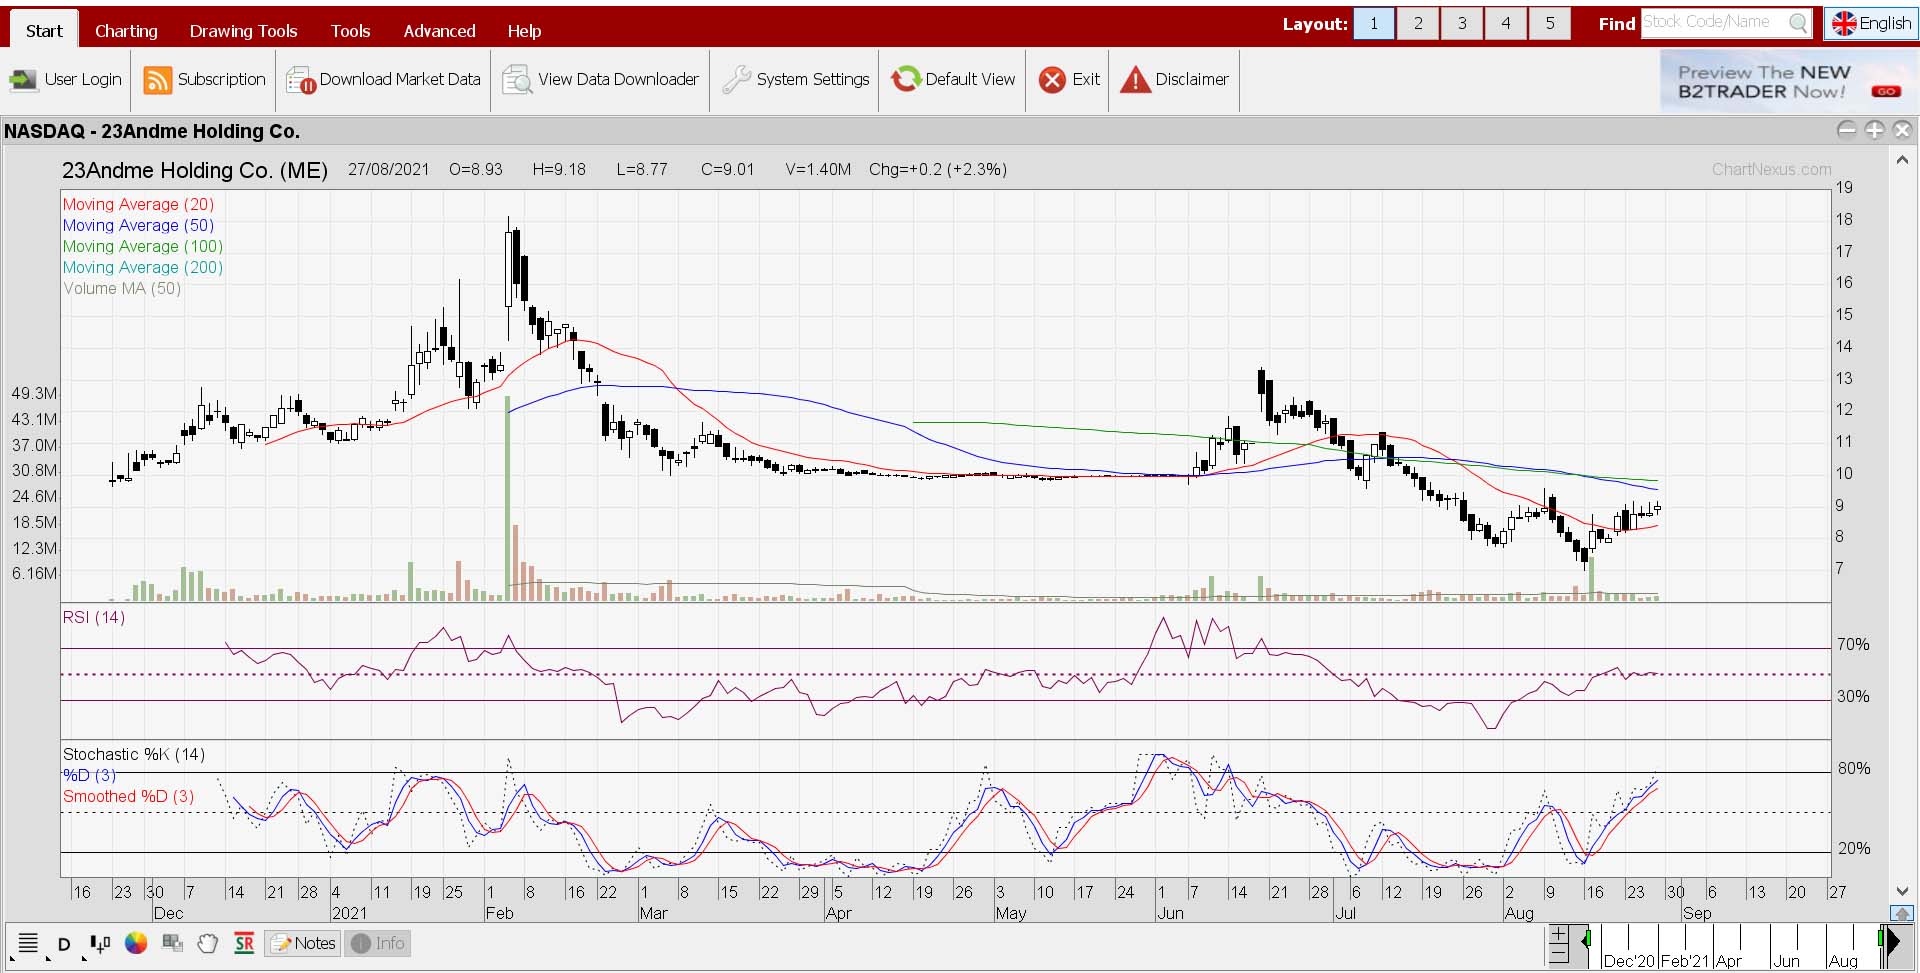This screenshot has height=973, width=1920.
Task: Open the Drawing Tools tab
Action: (243, 31)
